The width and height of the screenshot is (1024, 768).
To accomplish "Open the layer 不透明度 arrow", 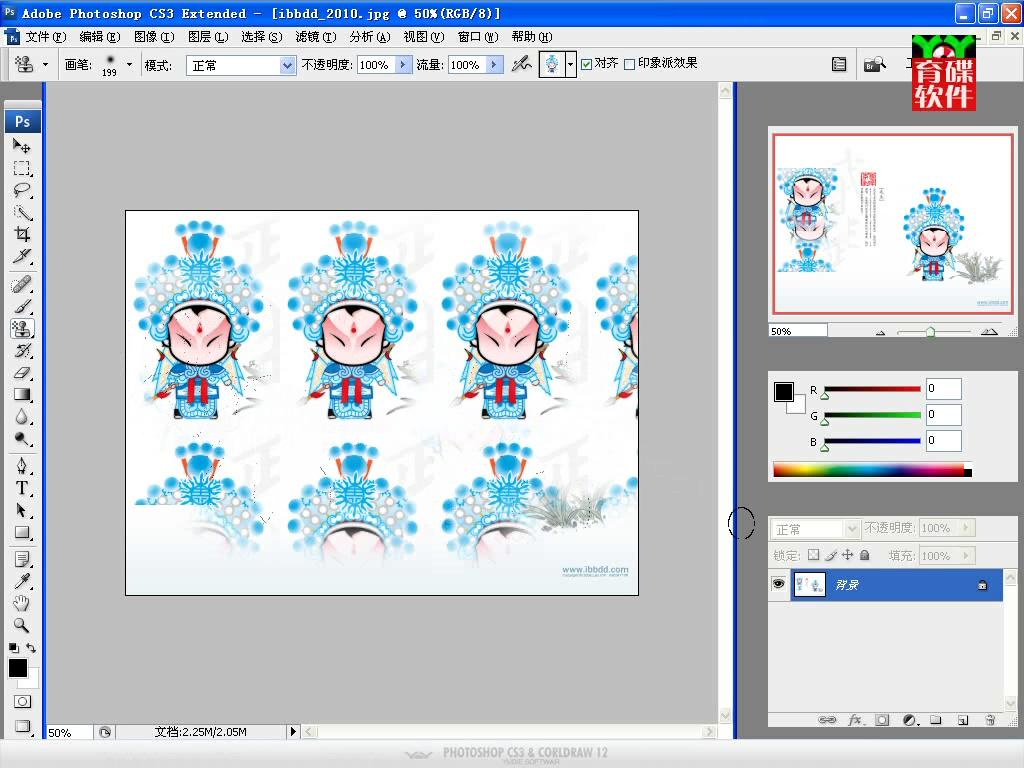I will click(966, 528).
